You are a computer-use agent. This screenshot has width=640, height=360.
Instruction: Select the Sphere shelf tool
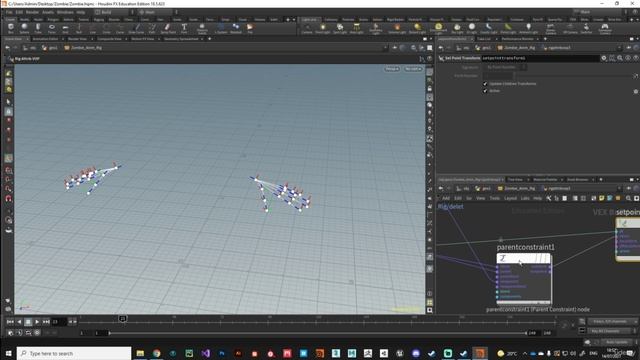(x=24, y=28)
